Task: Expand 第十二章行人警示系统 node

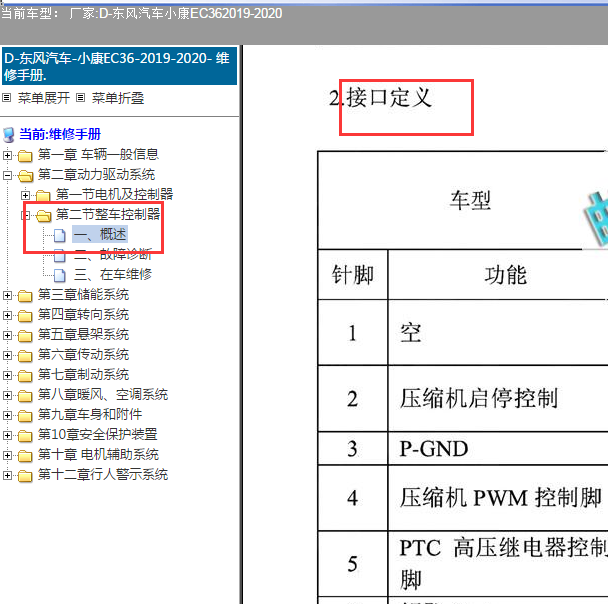Action: point(7,475)
